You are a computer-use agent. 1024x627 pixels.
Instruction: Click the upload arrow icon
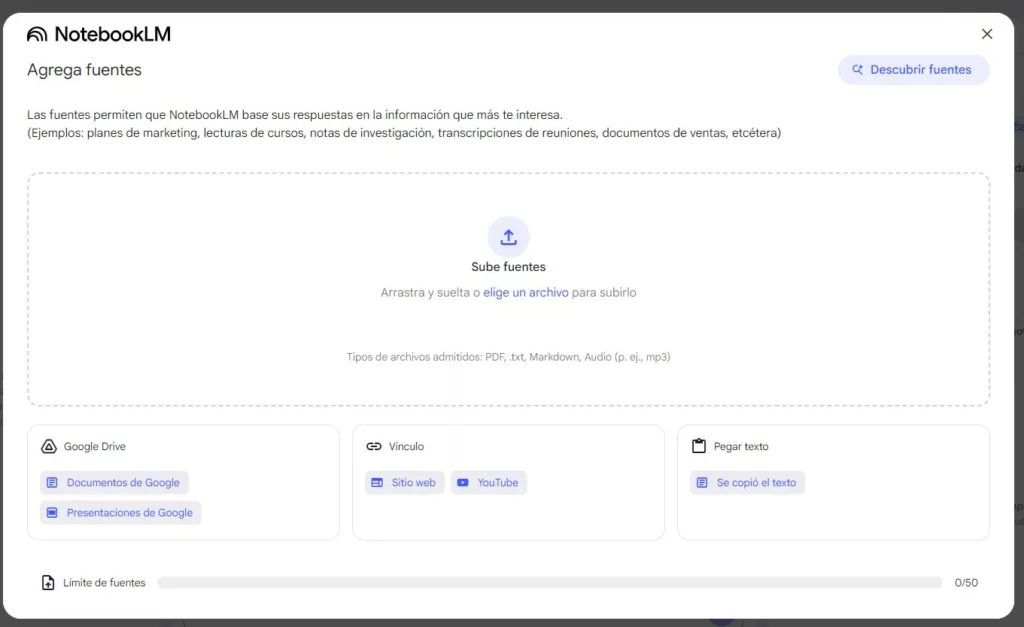tap(509, 237)
